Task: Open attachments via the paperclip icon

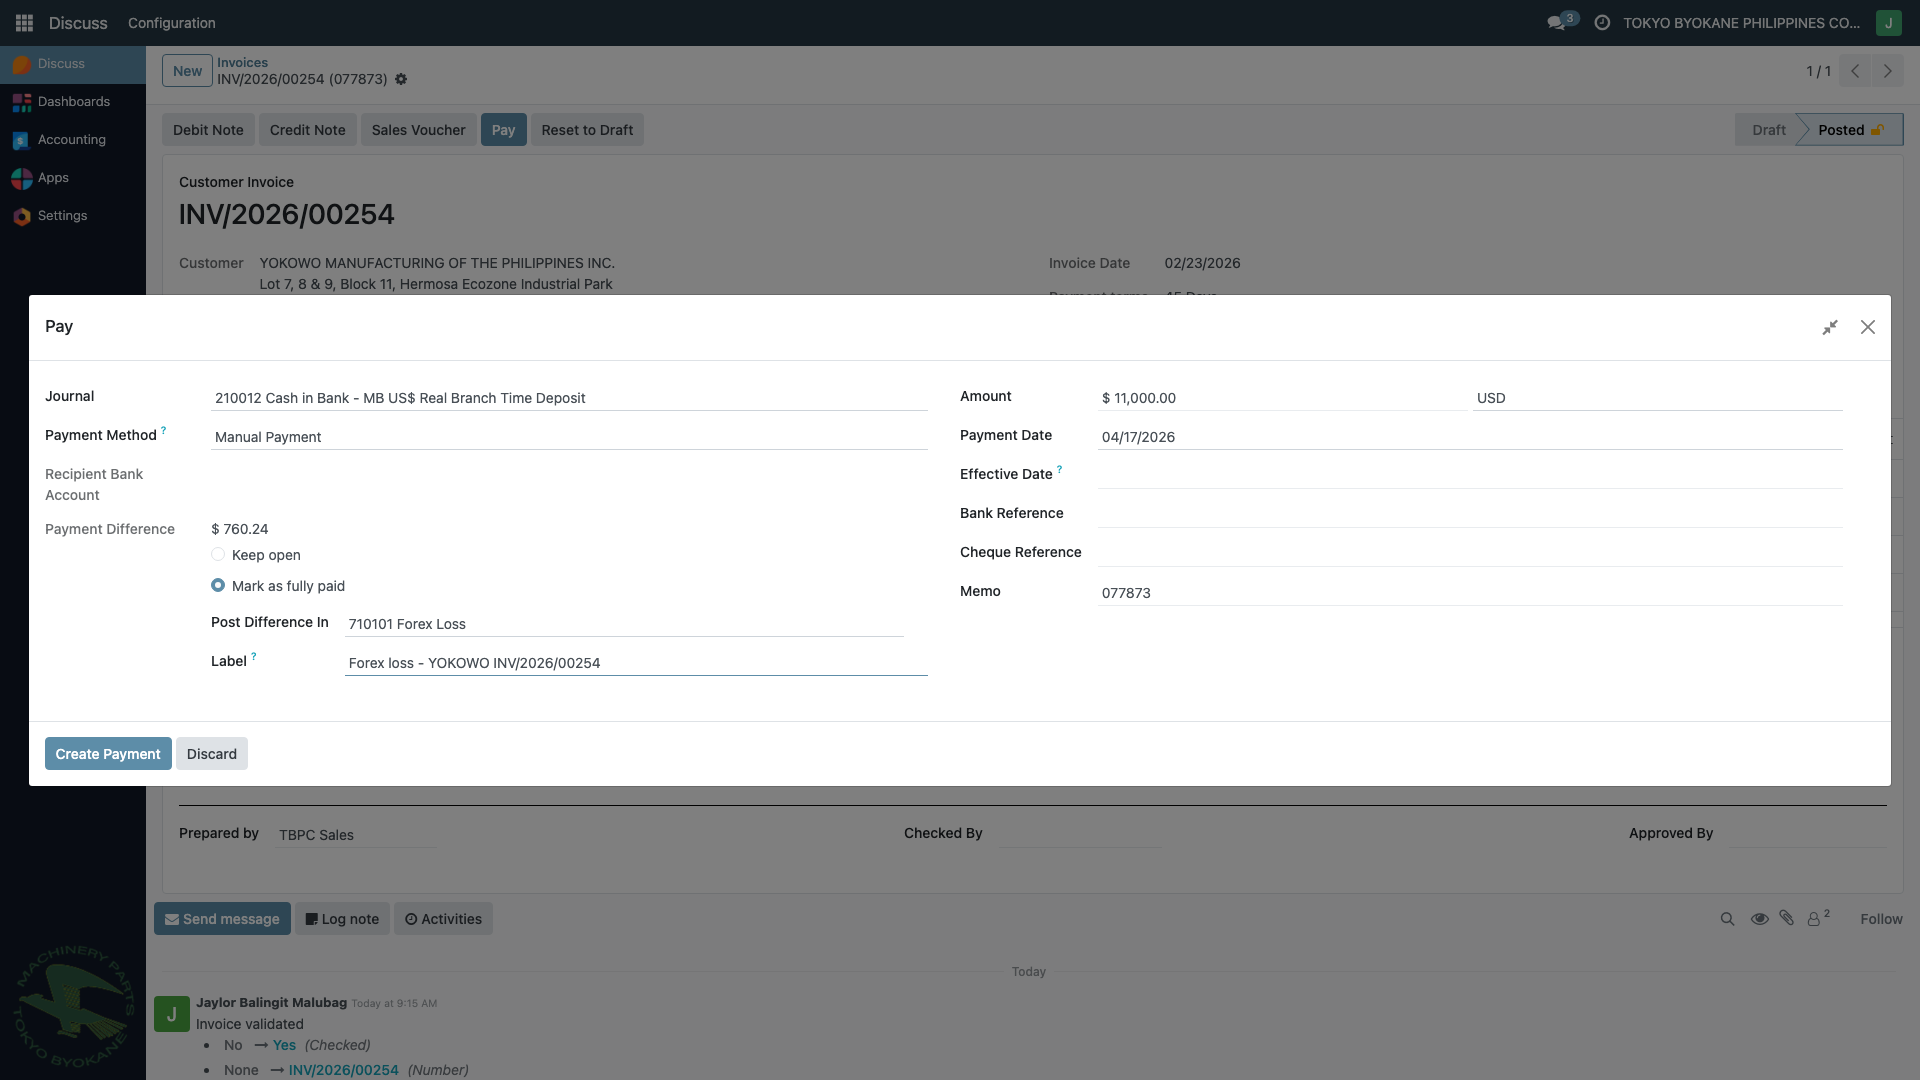Action: [1787, 918]
